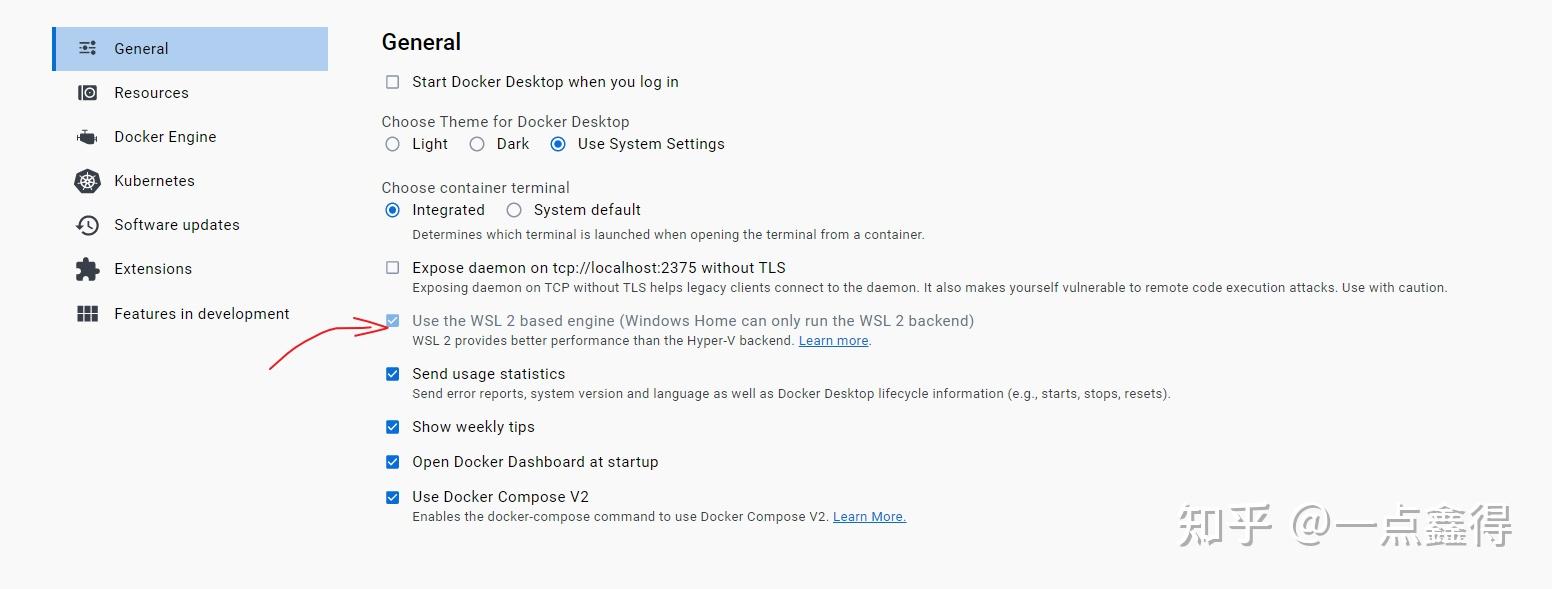Click the Software updates clock icon
Screen dimensions: 1552x589
tap(88, 225)
